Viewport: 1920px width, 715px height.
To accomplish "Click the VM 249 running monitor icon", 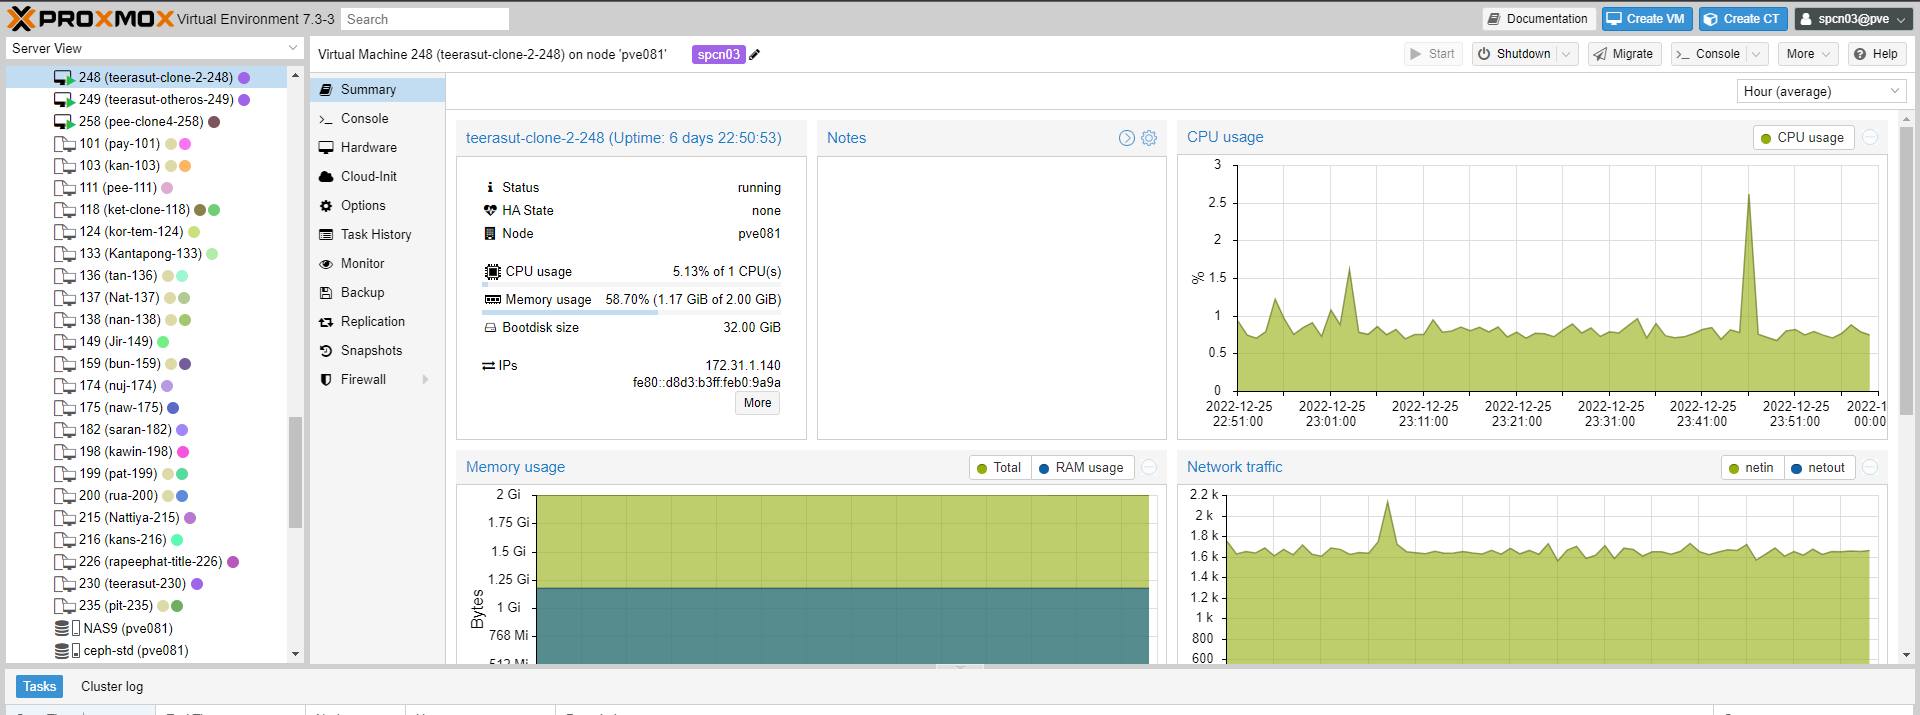I will (64, 99).
